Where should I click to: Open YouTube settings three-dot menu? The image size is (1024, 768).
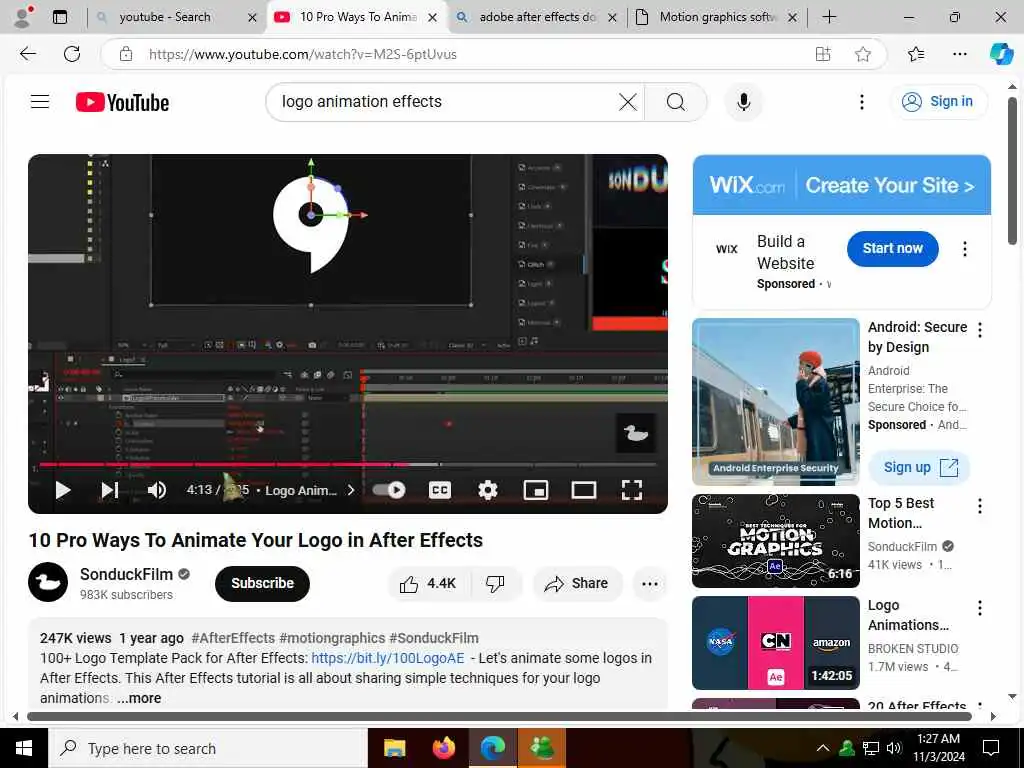pyautogui.click(x=862, y=102)
